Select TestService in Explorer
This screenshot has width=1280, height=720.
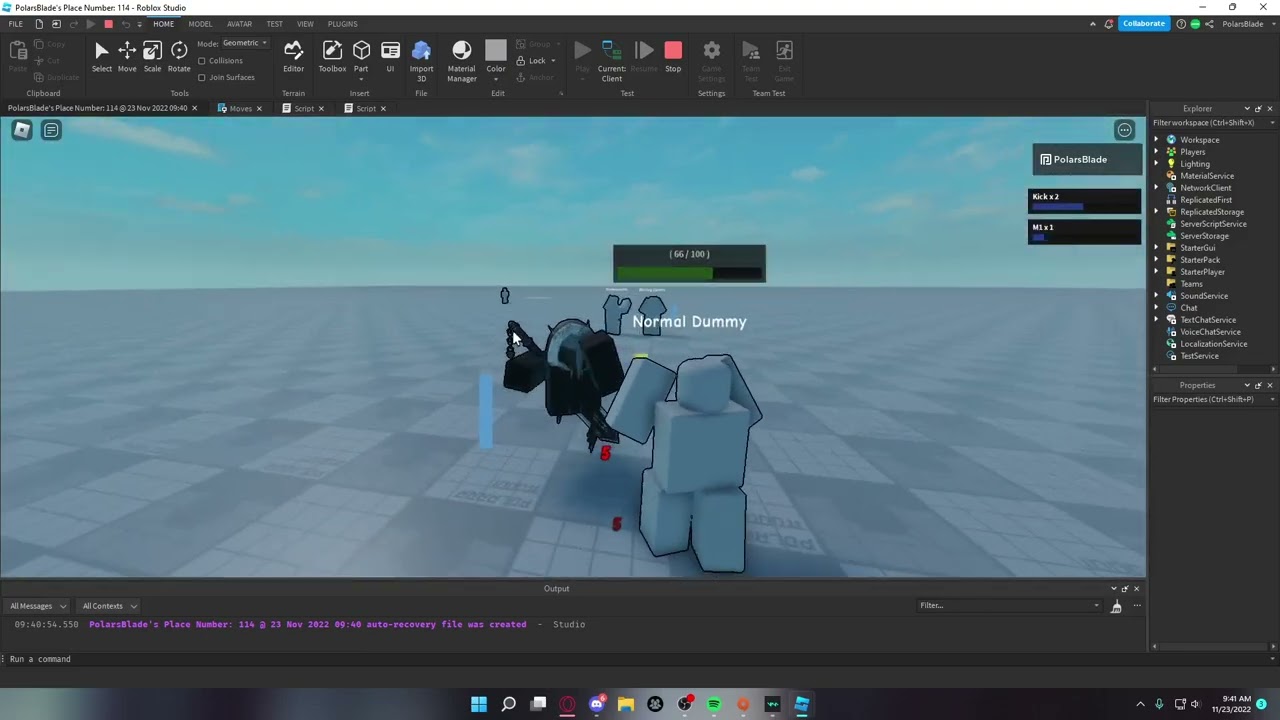coord(1199,356)
